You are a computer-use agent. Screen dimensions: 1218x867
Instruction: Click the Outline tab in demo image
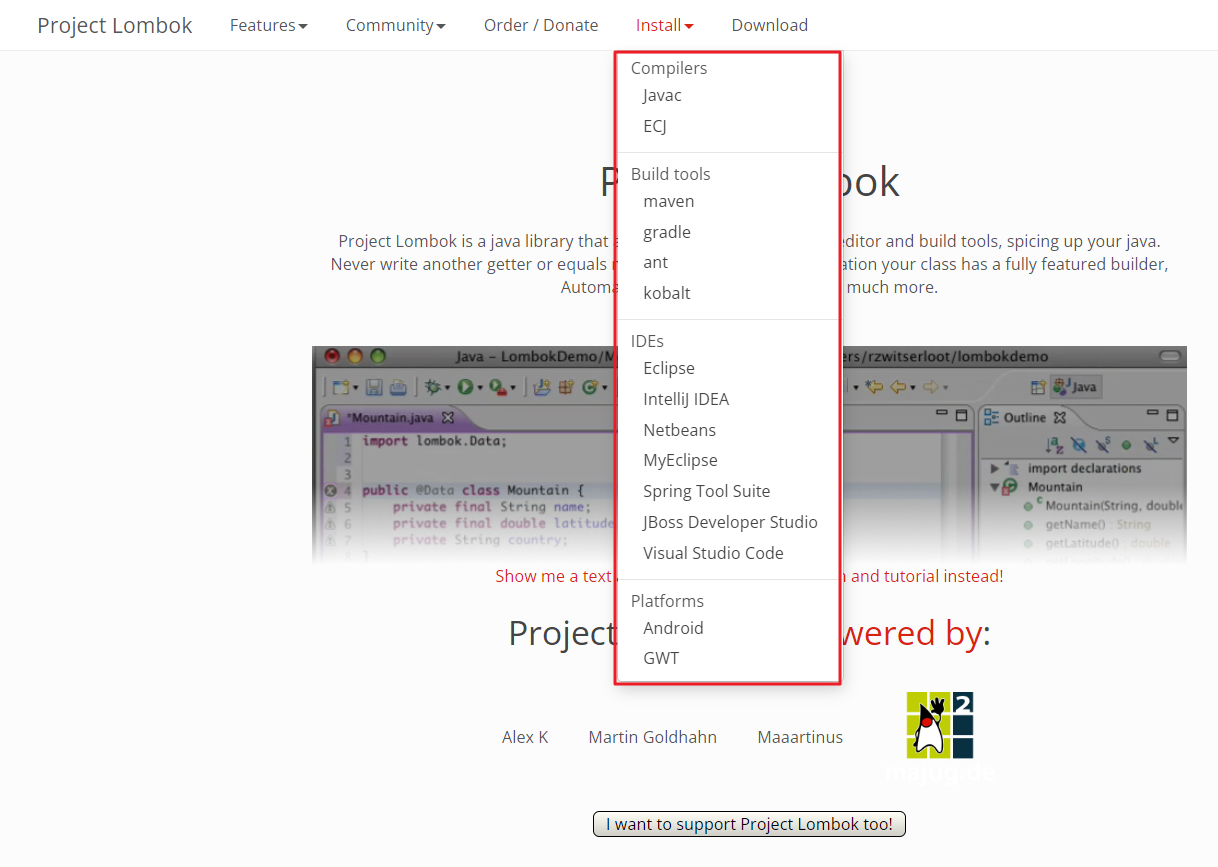pos(1025,417)
